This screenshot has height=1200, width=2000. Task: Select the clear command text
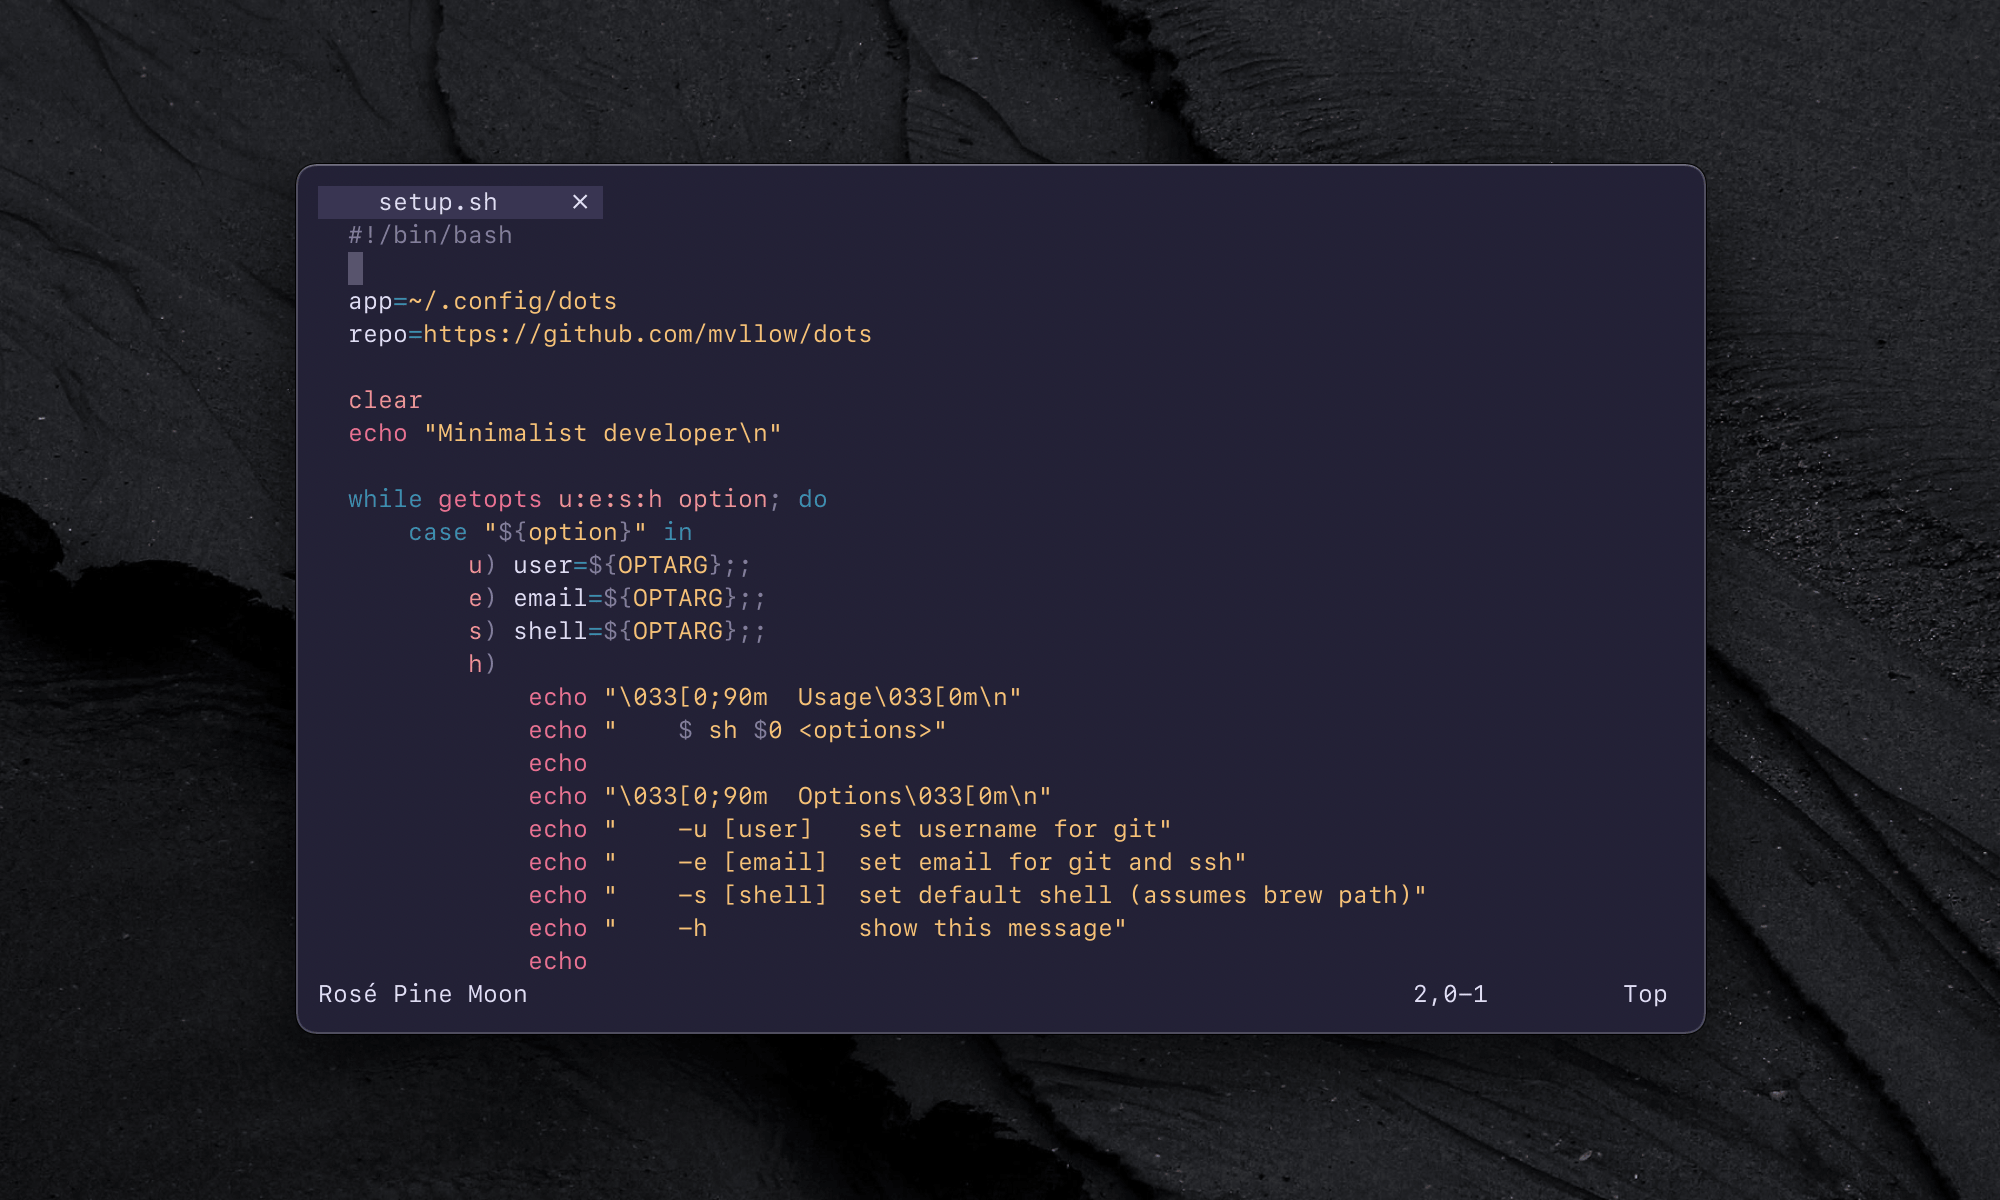[384, 399]
